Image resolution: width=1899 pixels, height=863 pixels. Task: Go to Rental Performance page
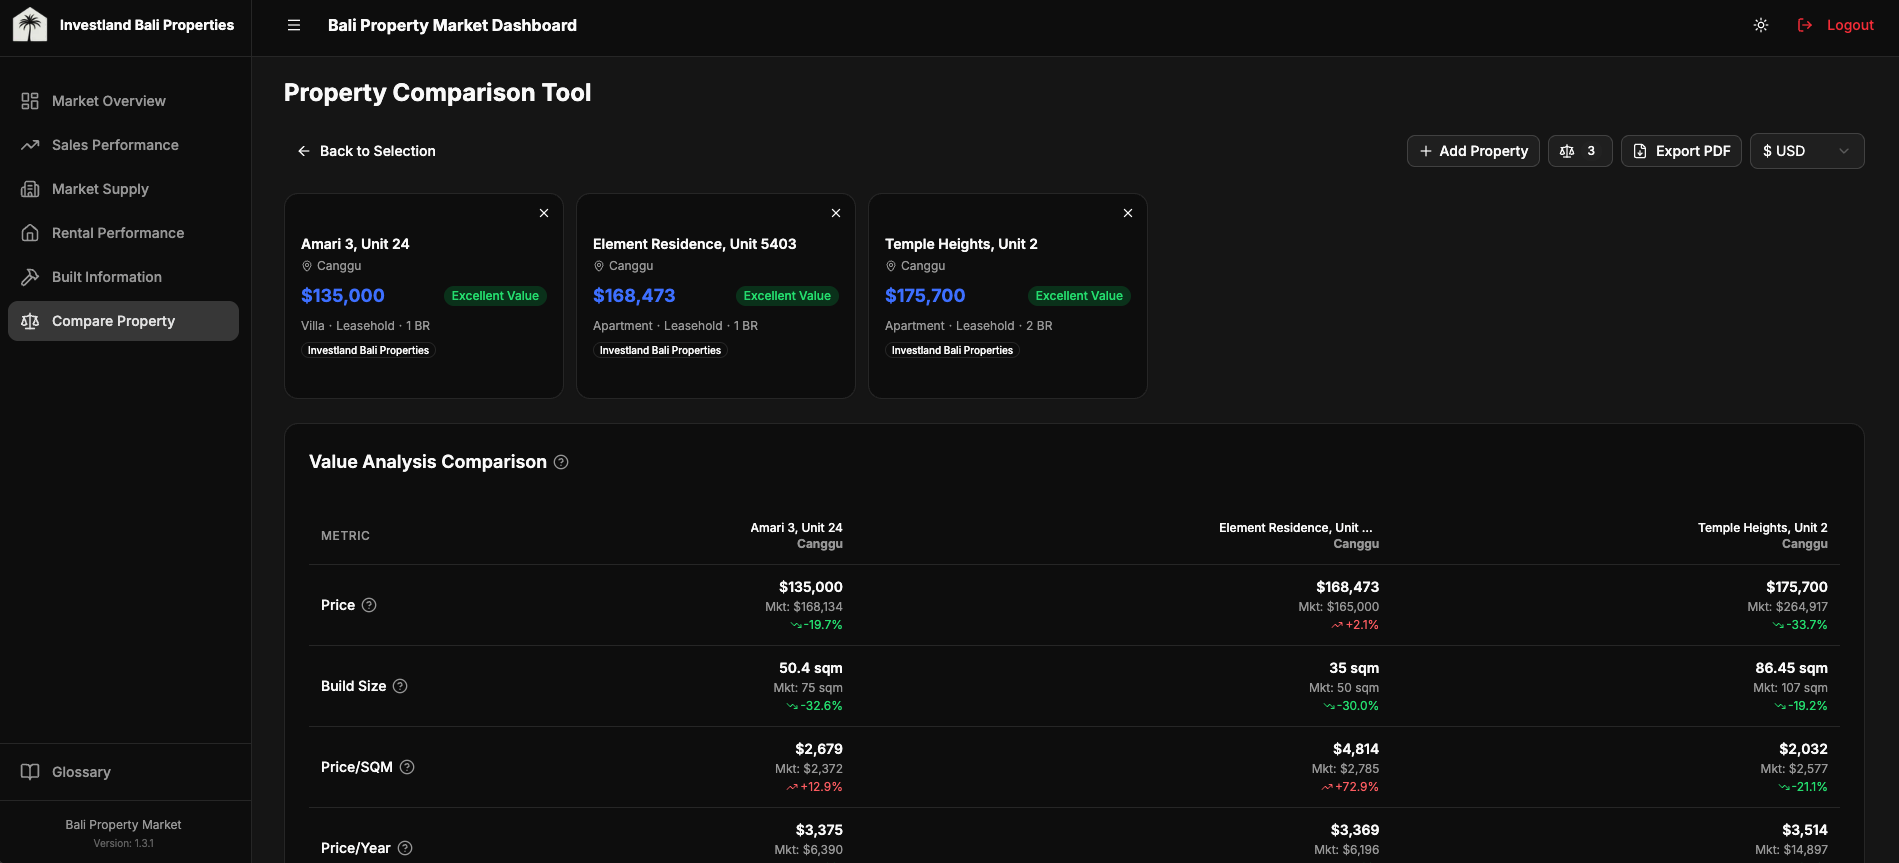(118, 233)
